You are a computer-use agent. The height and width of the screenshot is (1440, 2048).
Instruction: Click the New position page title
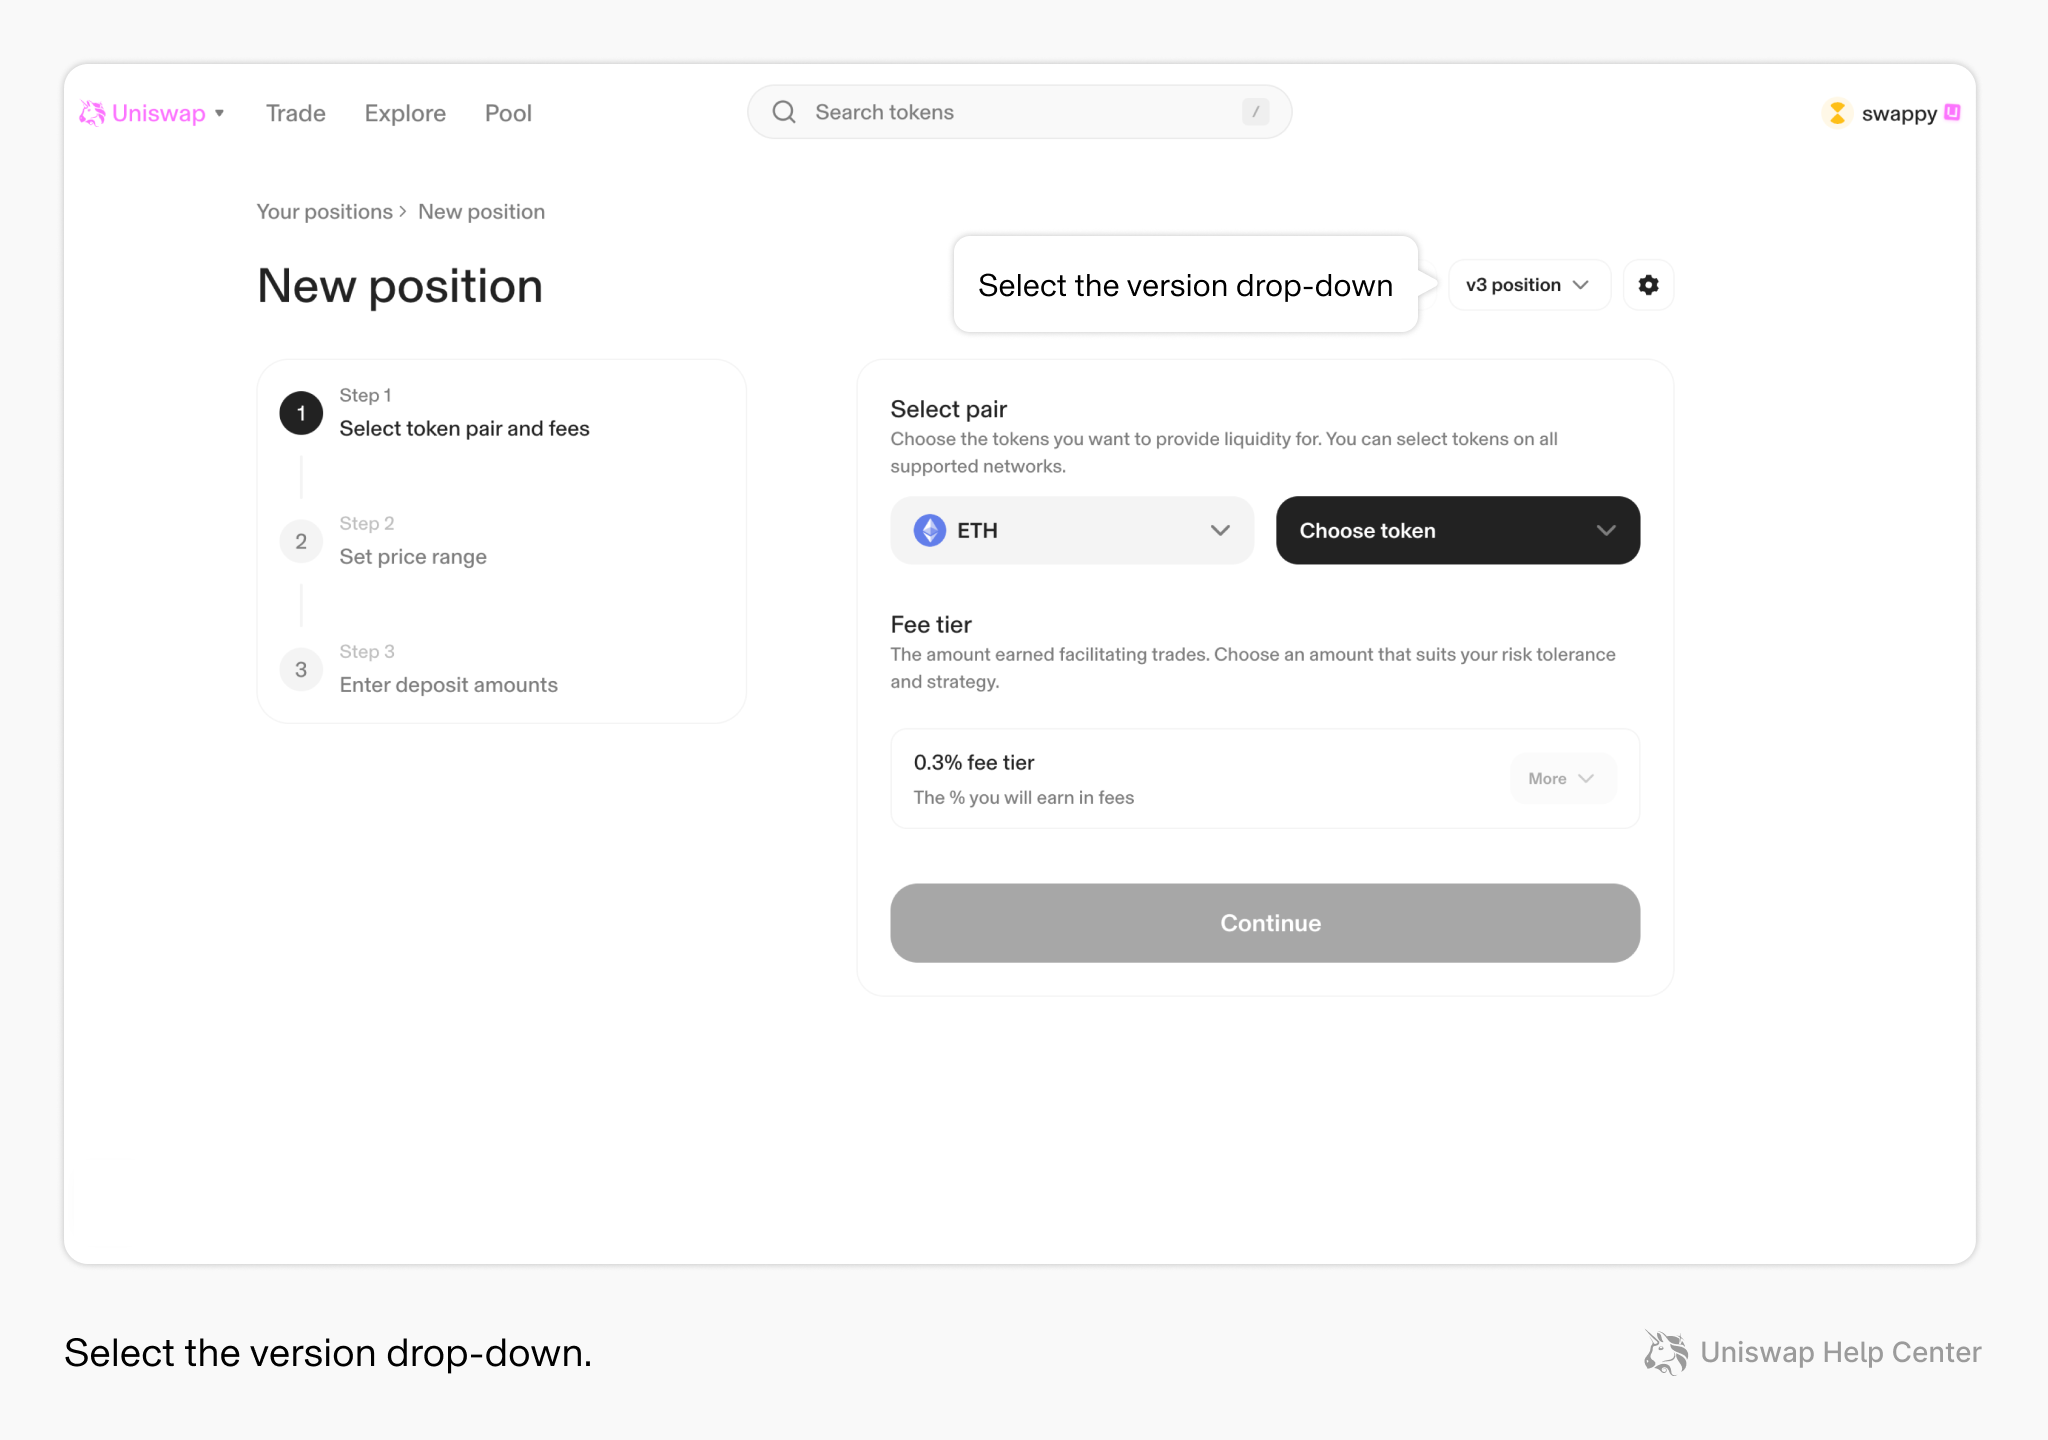[400, 286]
